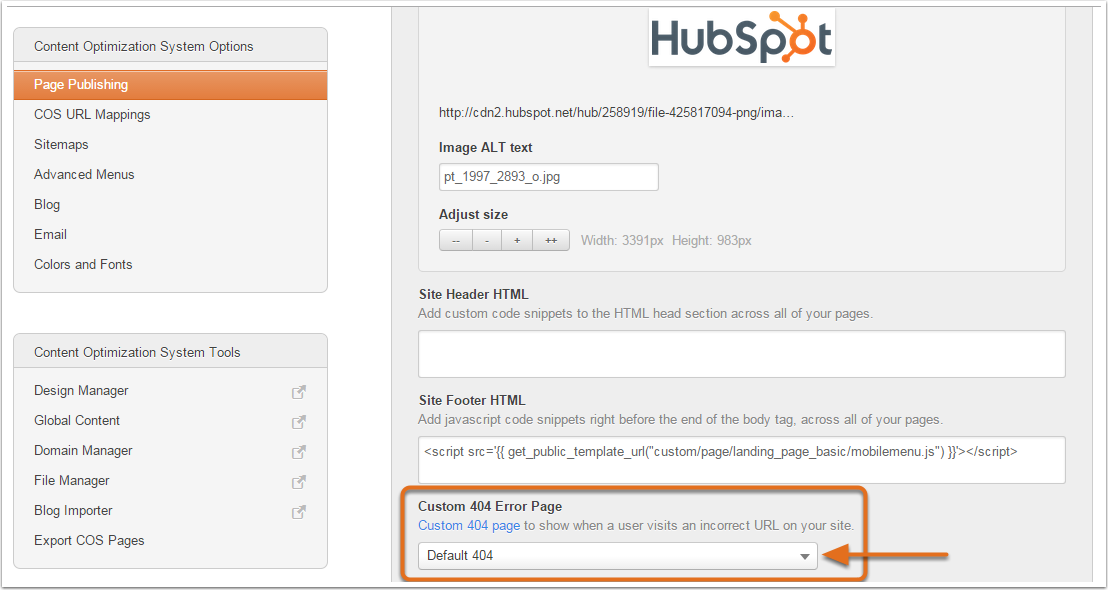Click the HubSpot logo image preview

click(x=742, y=37)
